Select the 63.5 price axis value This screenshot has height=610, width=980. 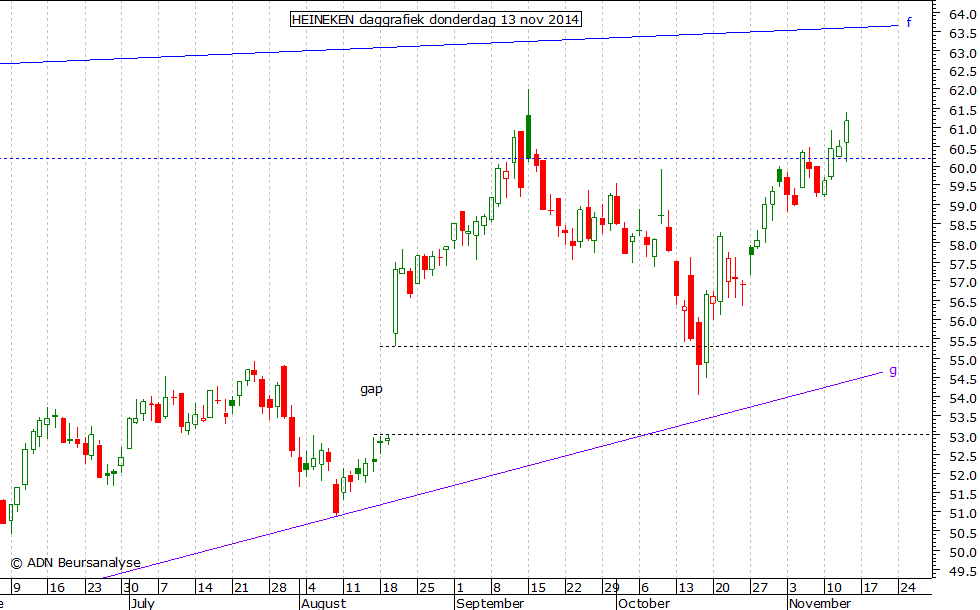[962, 34]
